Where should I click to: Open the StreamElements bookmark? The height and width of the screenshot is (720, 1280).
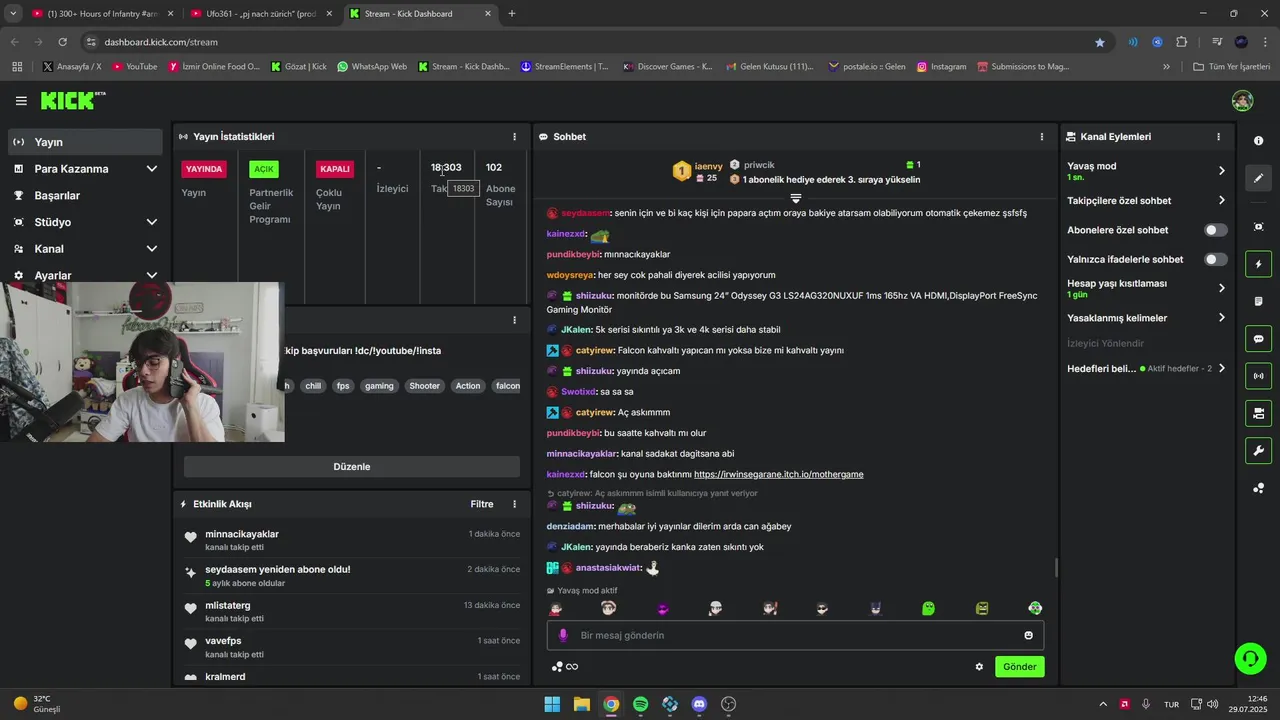(x=565, y=67)
